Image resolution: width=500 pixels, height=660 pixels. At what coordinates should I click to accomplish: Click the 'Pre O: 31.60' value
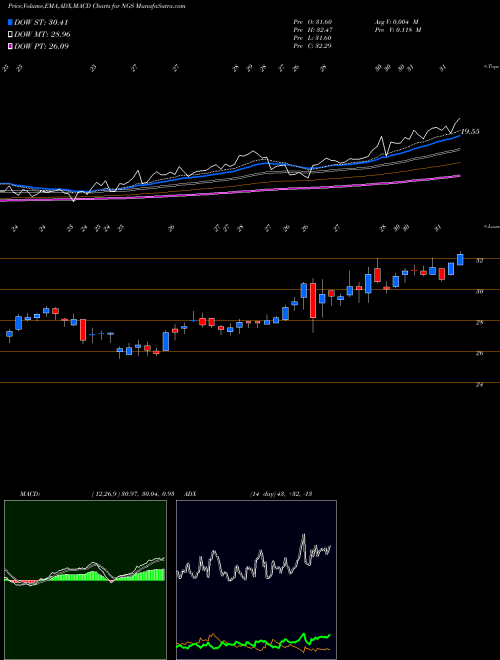tap(313, 21)
